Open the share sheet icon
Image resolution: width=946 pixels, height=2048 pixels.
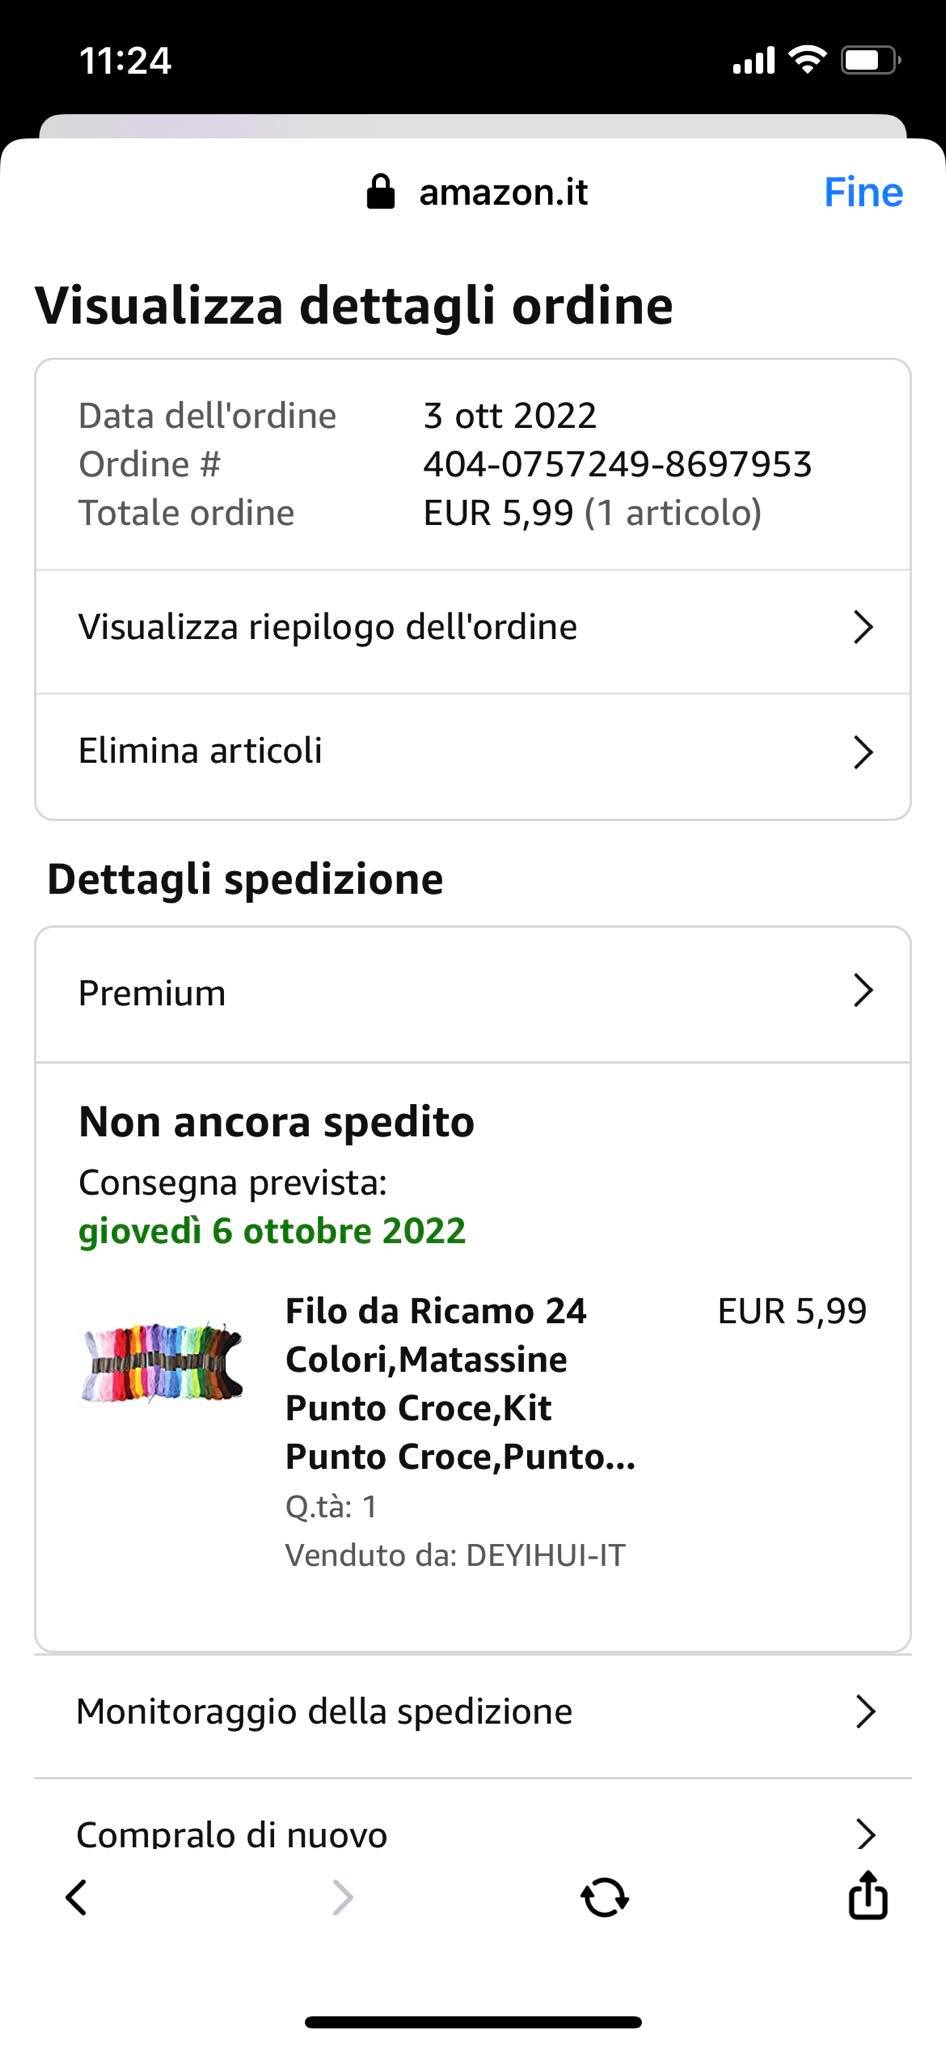867,1895
